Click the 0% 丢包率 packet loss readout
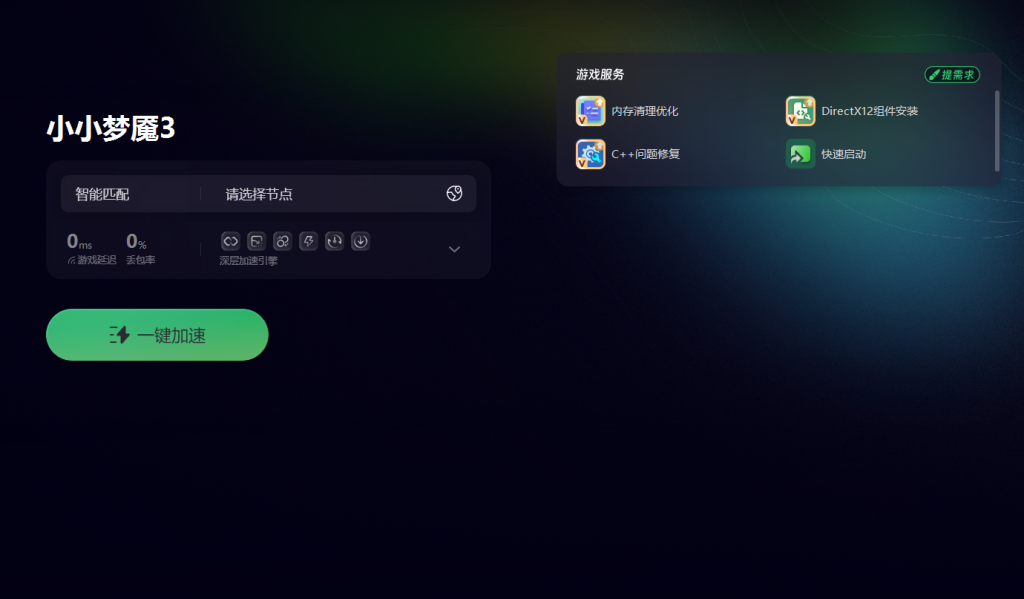 [140, 248]
